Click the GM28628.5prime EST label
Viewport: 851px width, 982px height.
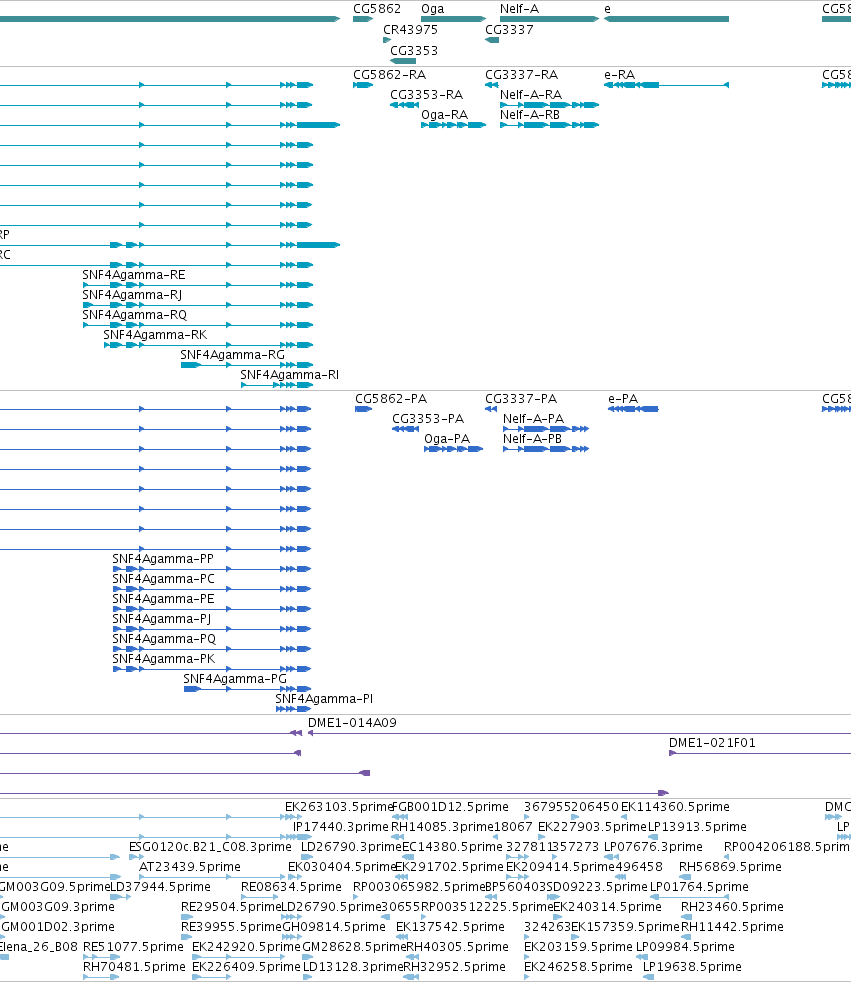pos(354,948)
